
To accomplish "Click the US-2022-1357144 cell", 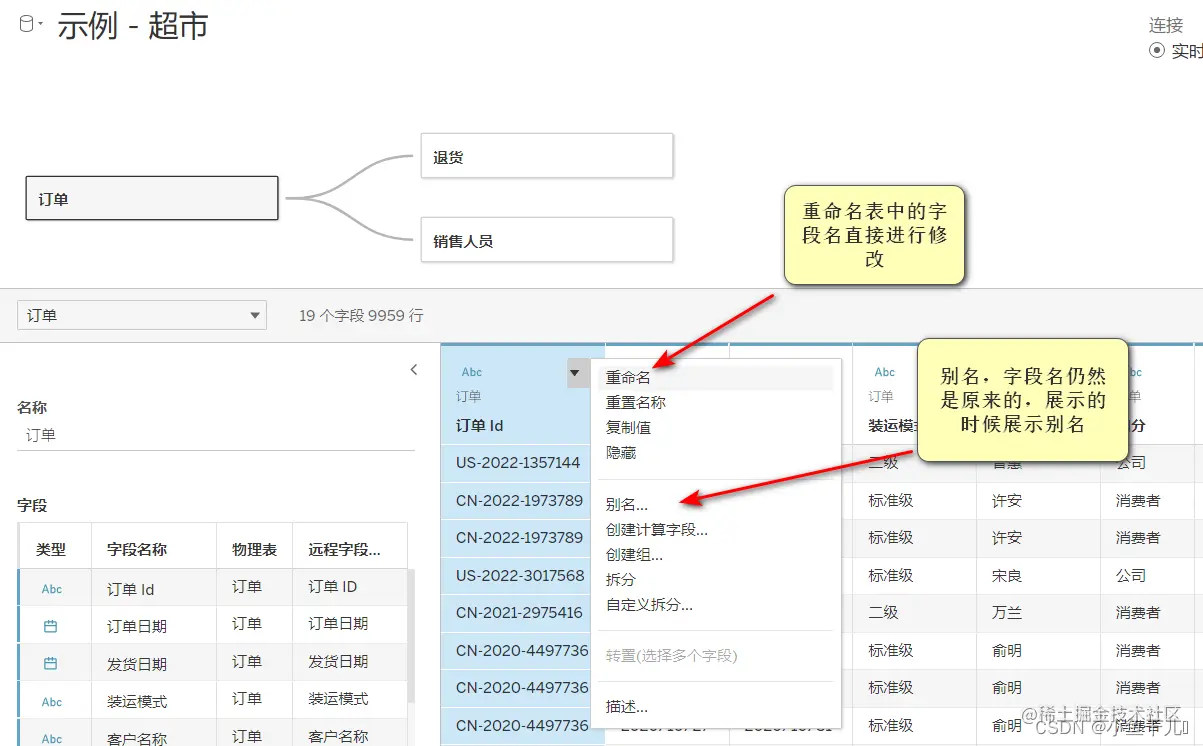I will pos(518,462).
